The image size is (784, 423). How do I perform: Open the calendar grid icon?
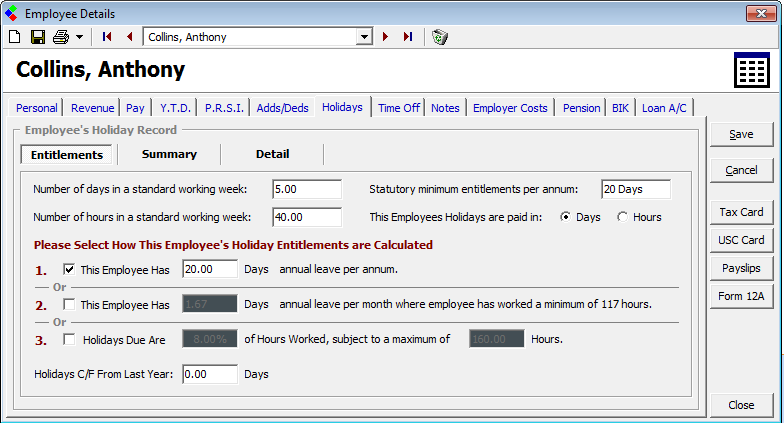(750, 71)
